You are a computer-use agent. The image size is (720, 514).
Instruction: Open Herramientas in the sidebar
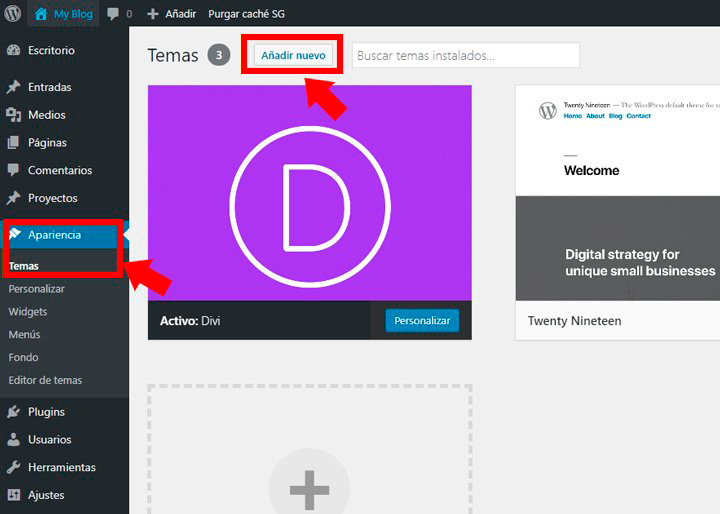[x=64, y=467]
